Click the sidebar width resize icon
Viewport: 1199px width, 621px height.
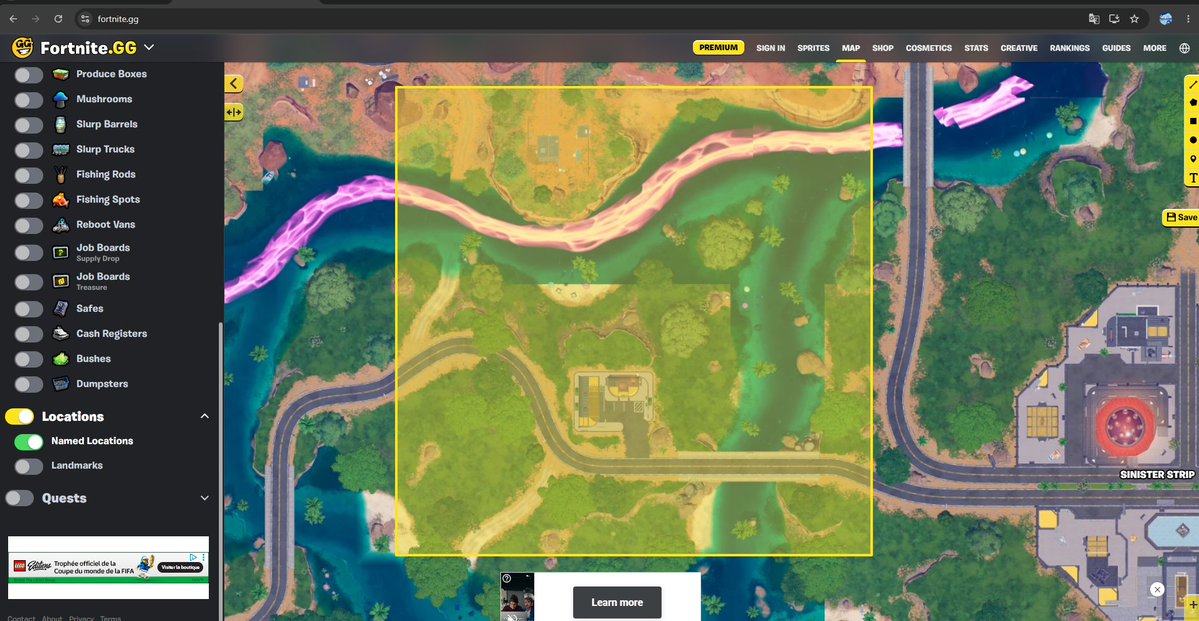(233, 112)
